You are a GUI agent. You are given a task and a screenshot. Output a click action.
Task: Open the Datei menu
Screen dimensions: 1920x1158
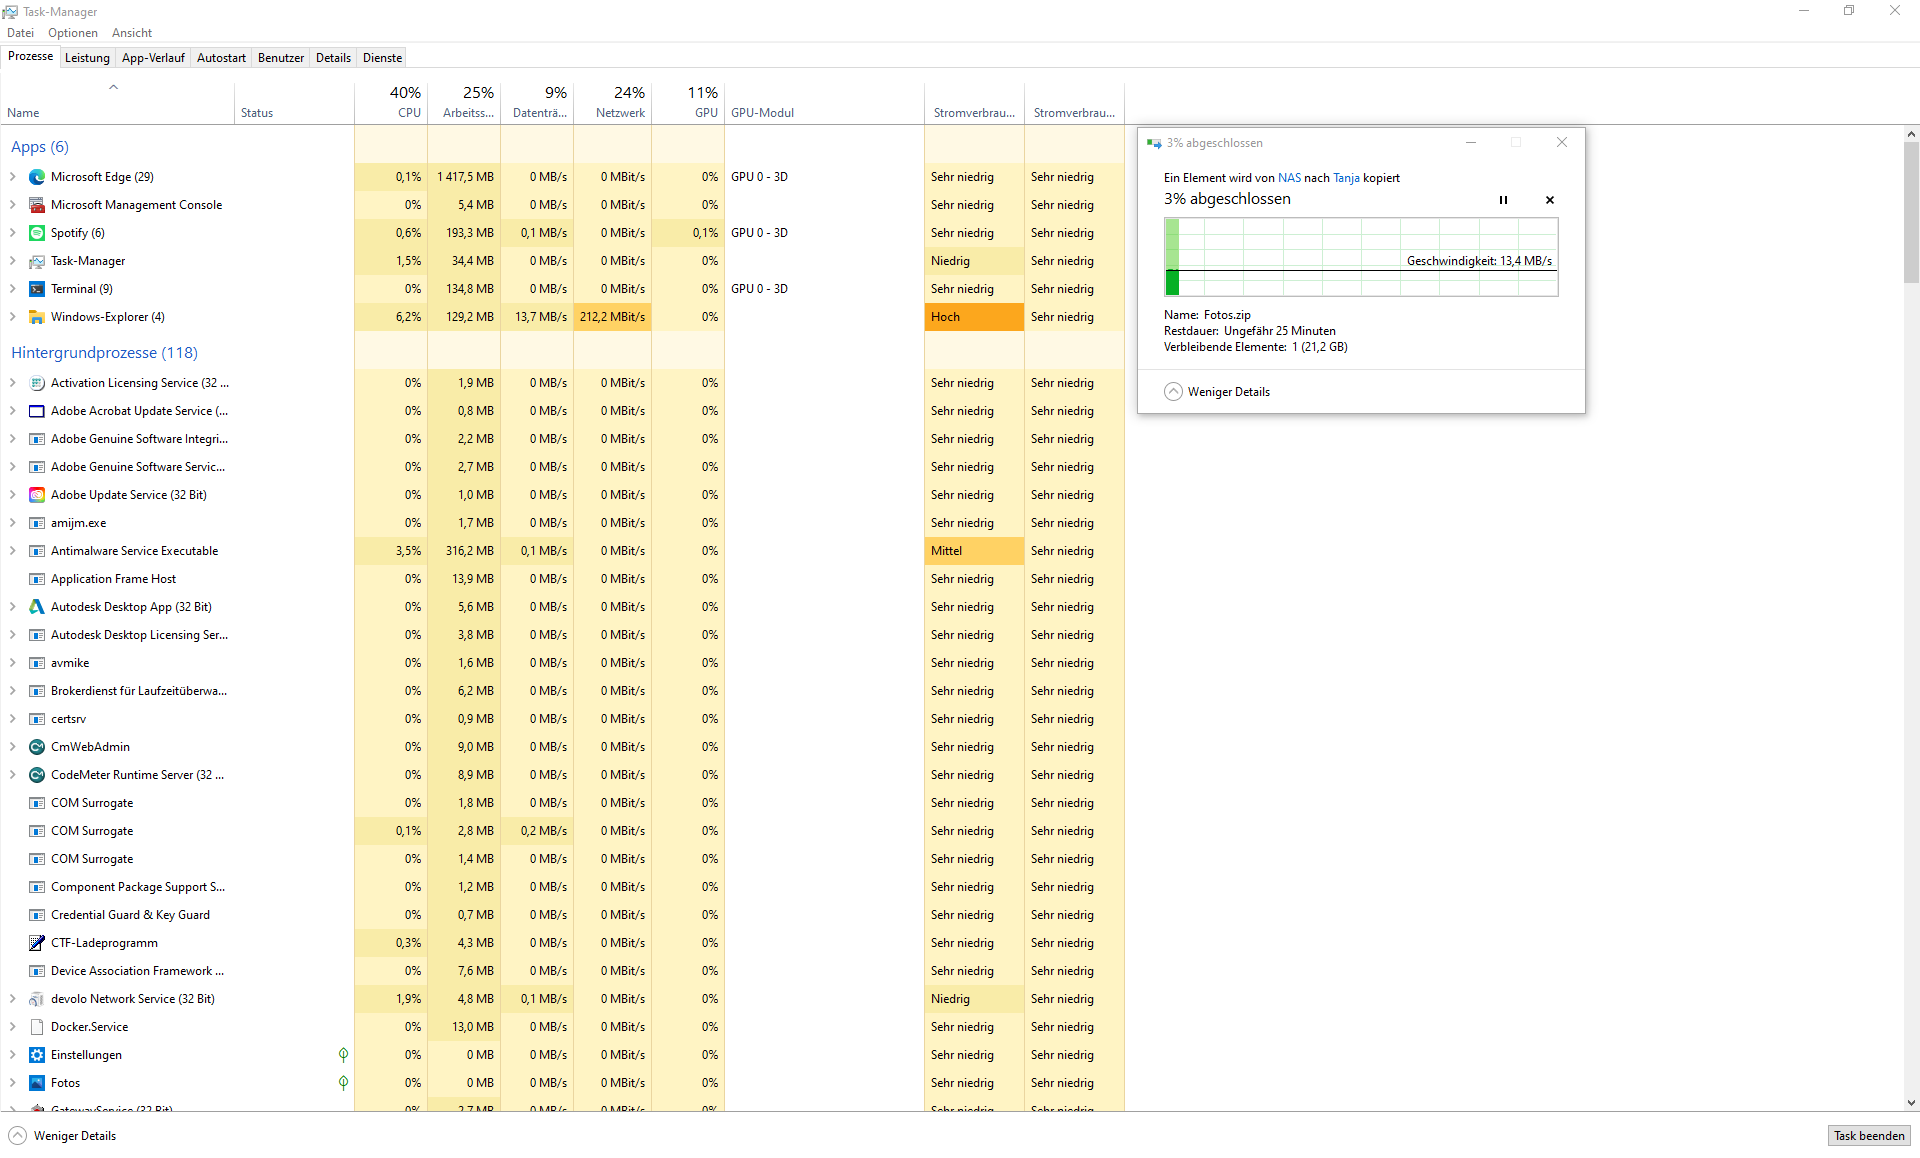click(20, 33)
